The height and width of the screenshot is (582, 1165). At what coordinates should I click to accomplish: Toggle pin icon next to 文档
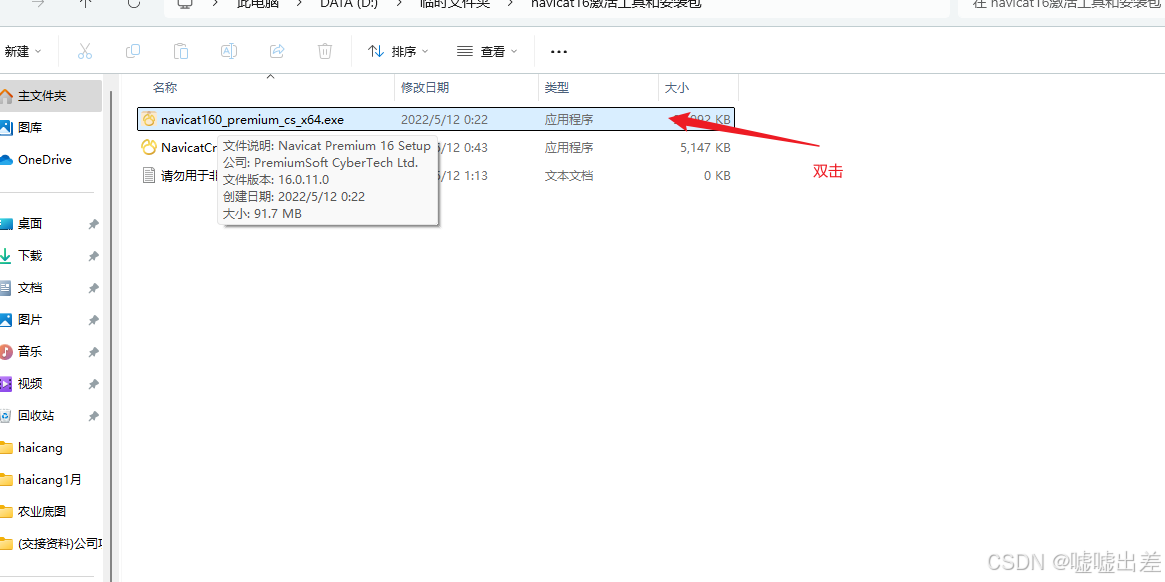94,288
